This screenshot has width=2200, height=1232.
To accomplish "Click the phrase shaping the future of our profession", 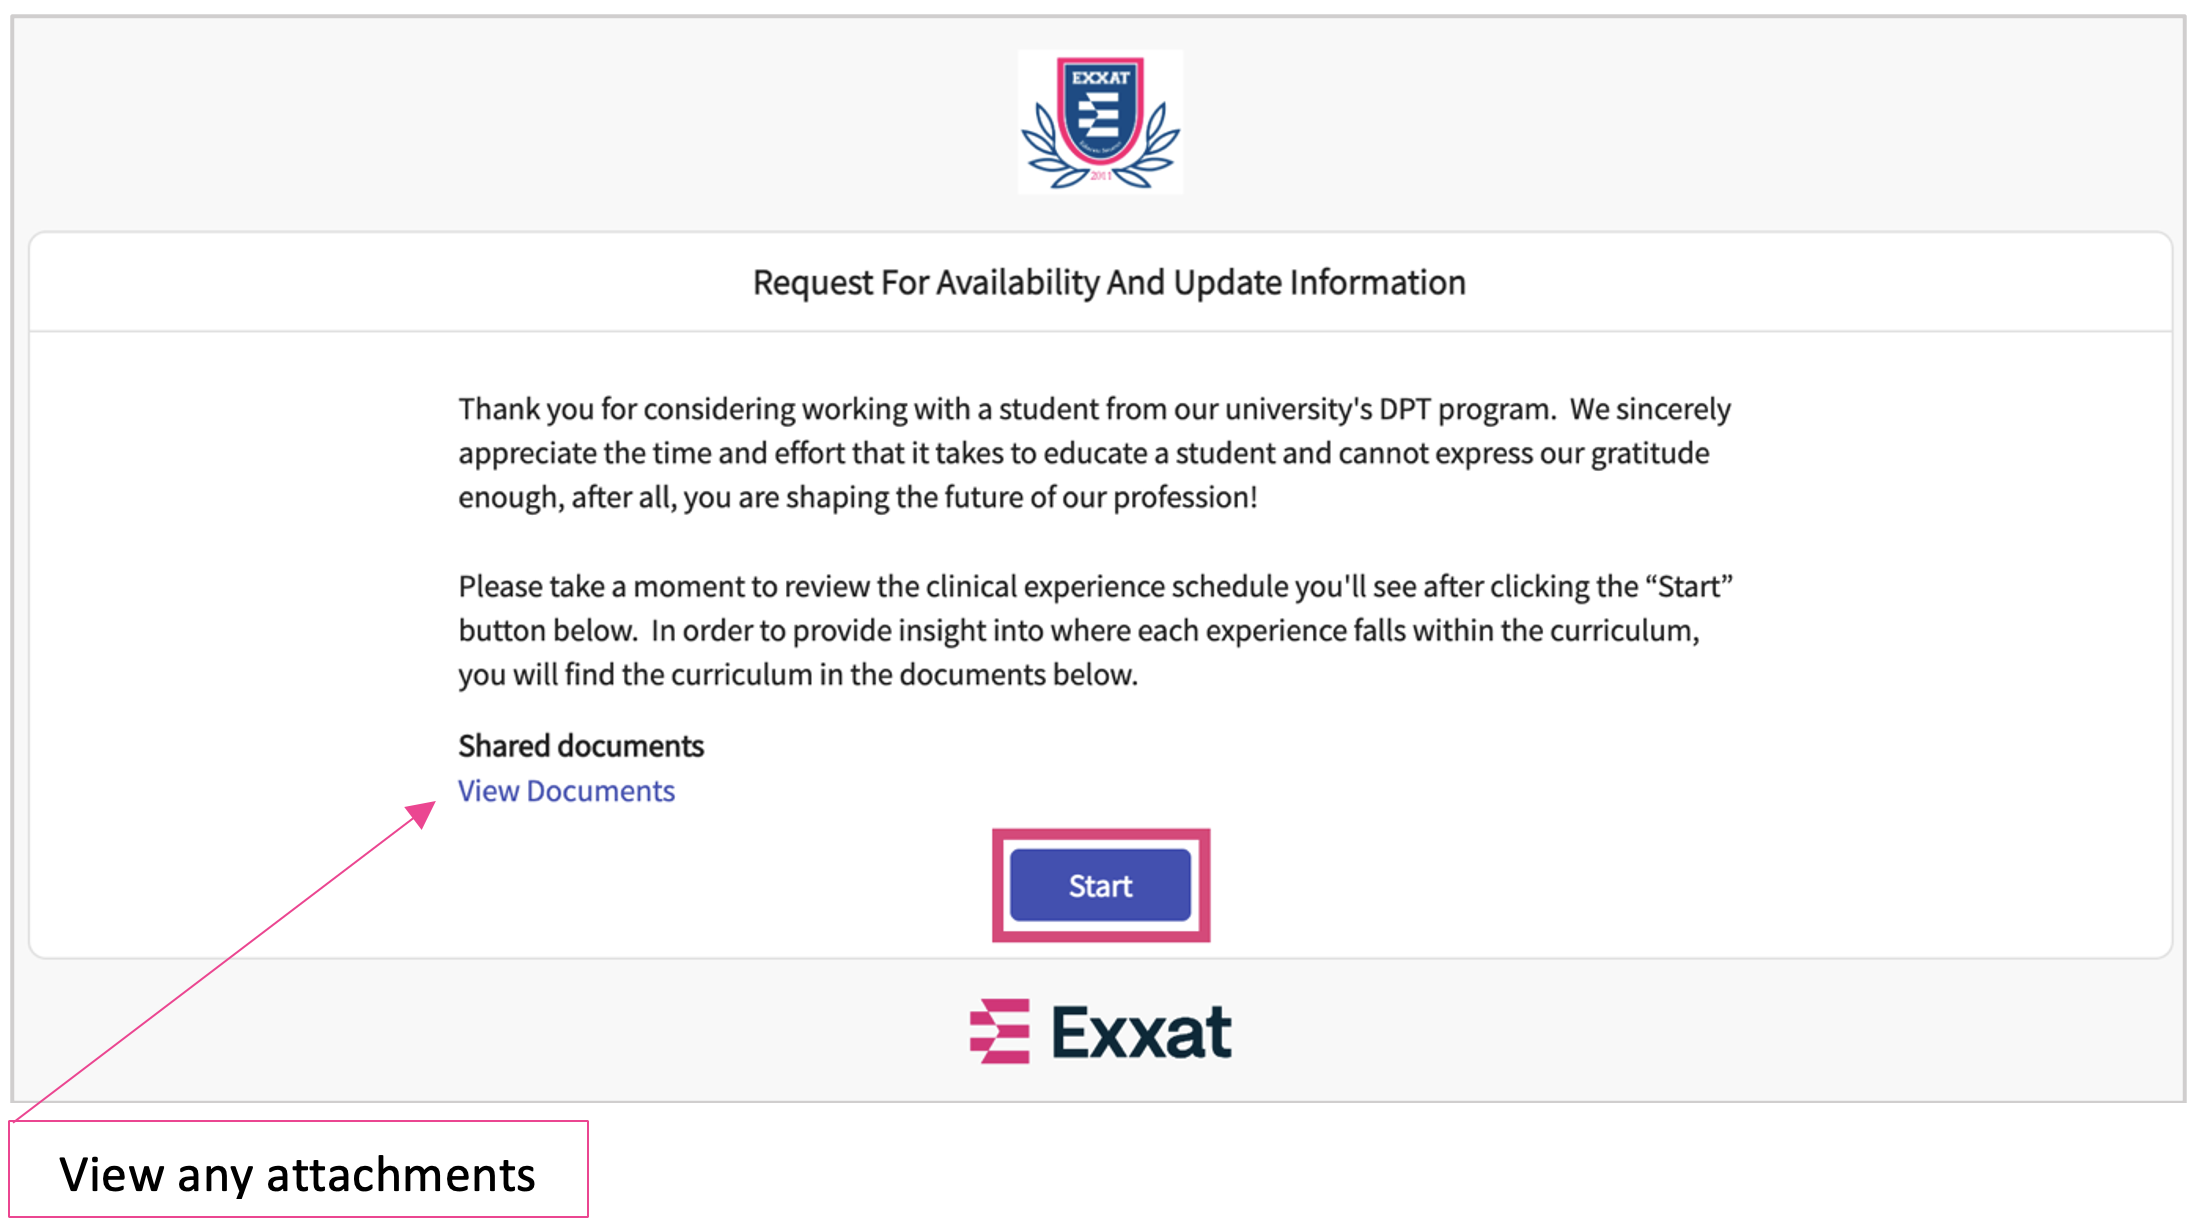I will click(x=1020, y=498).
